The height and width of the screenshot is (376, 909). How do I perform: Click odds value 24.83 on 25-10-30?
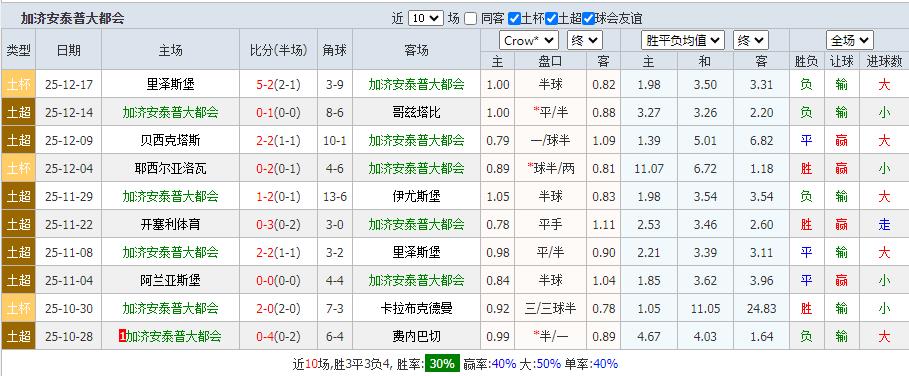coord(761,308)
